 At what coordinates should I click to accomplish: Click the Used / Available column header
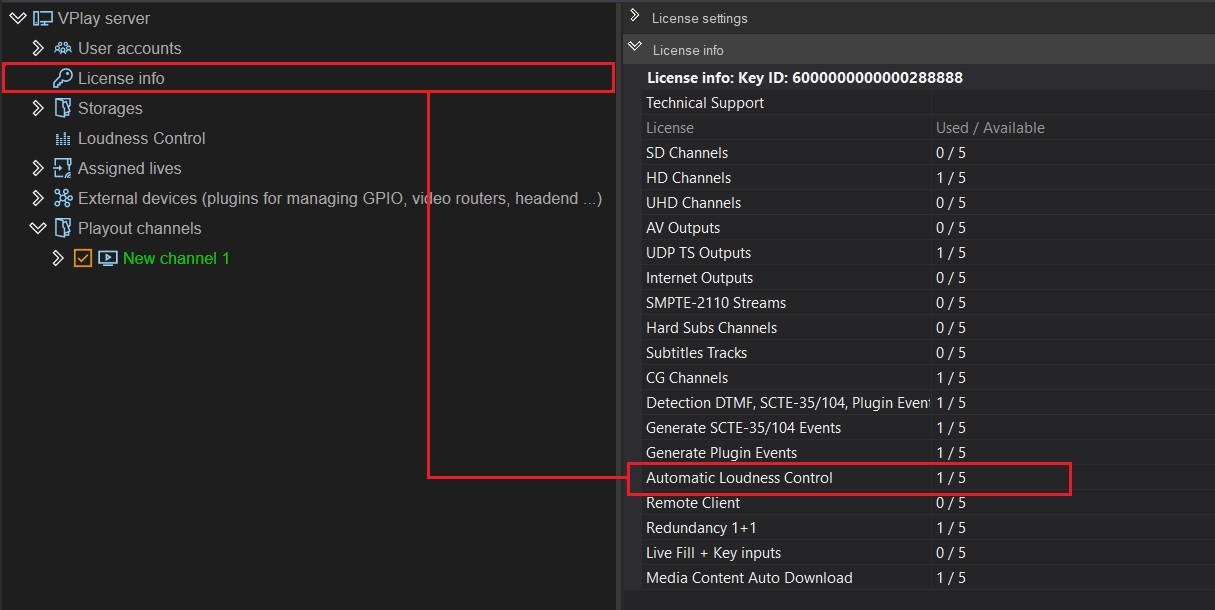pyautogui.click(x=990, y=128)
